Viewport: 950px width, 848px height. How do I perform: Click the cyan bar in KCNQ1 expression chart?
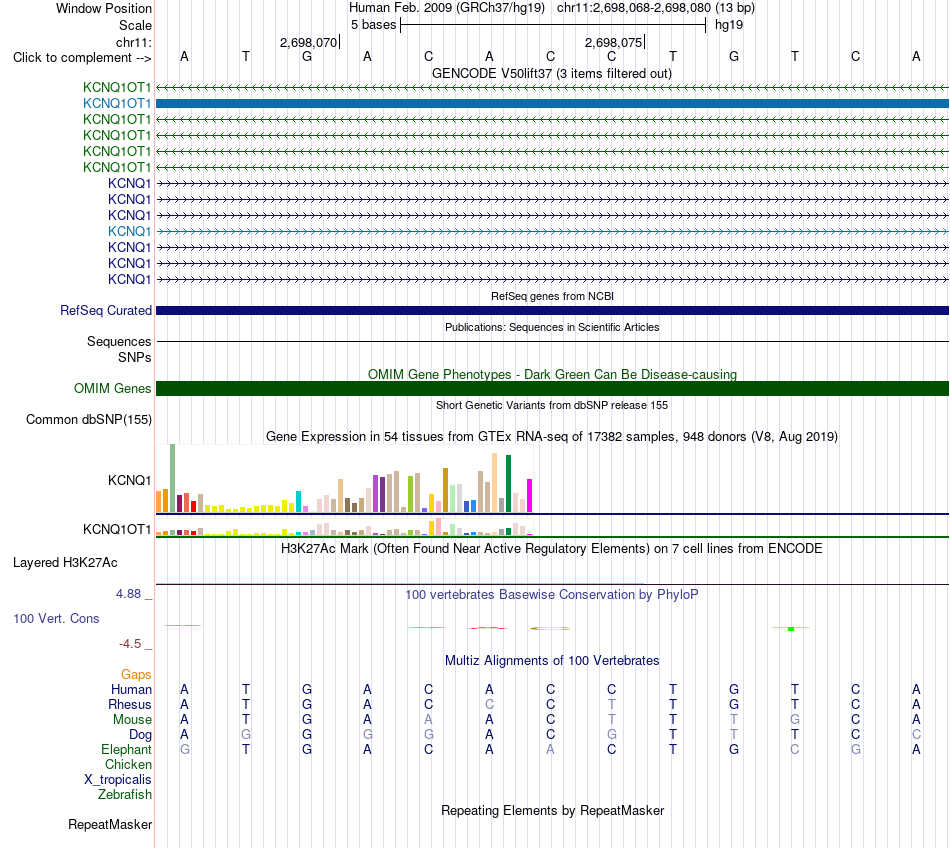tap(298, 502)
